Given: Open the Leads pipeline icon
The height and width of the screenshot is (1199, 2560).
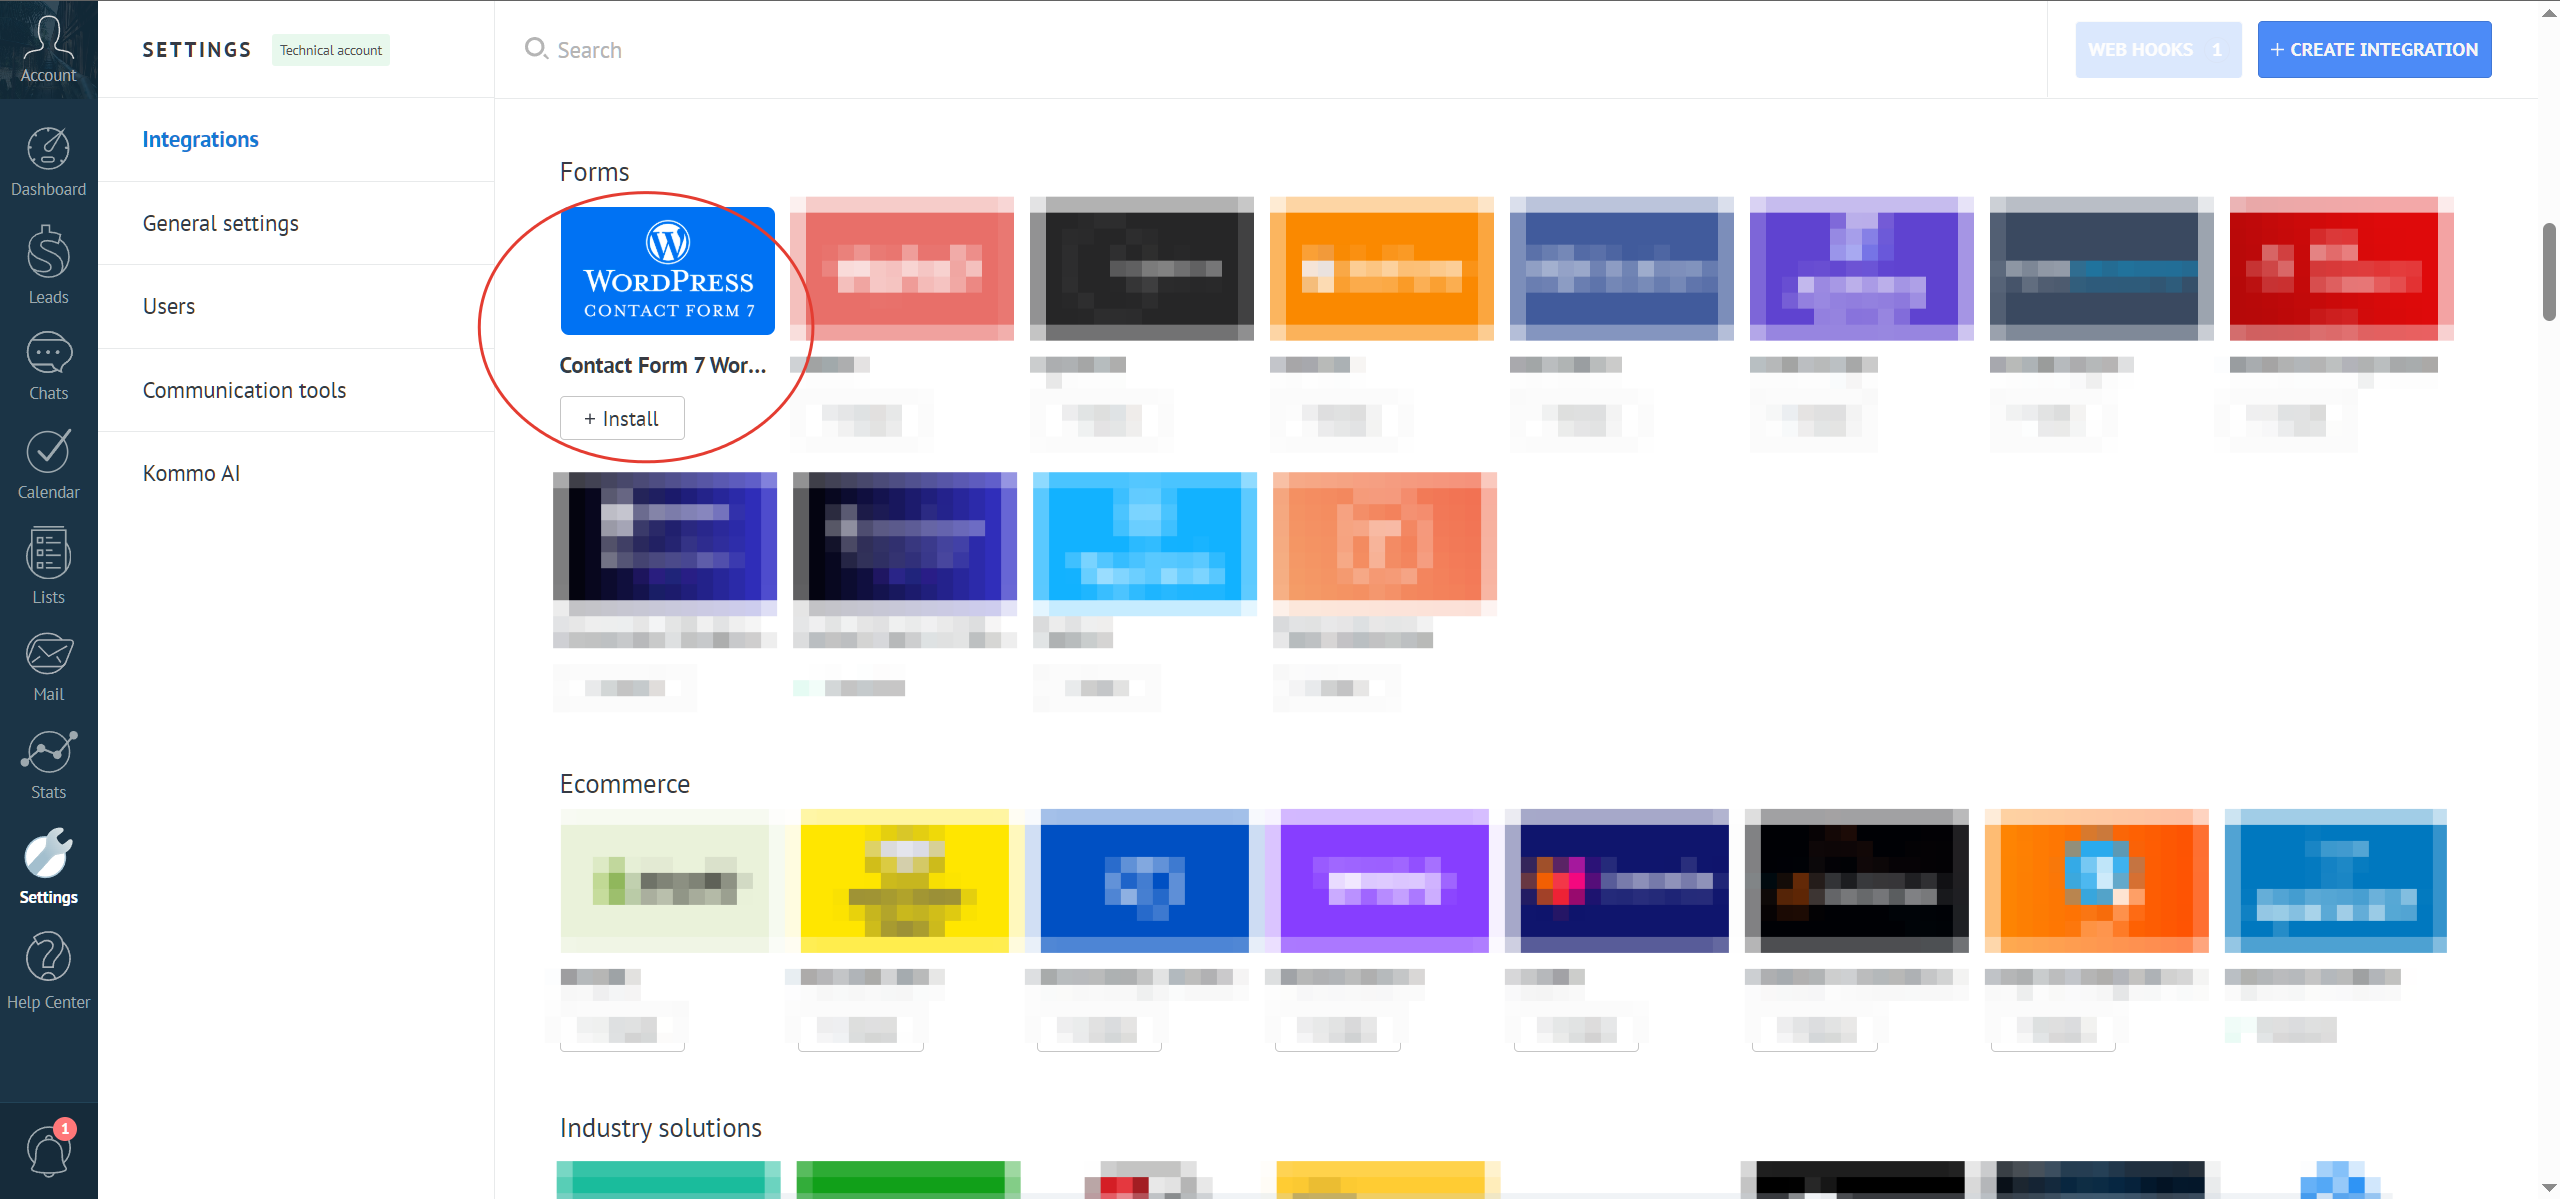Looking at the screenshot, I should tap(48, 264).
